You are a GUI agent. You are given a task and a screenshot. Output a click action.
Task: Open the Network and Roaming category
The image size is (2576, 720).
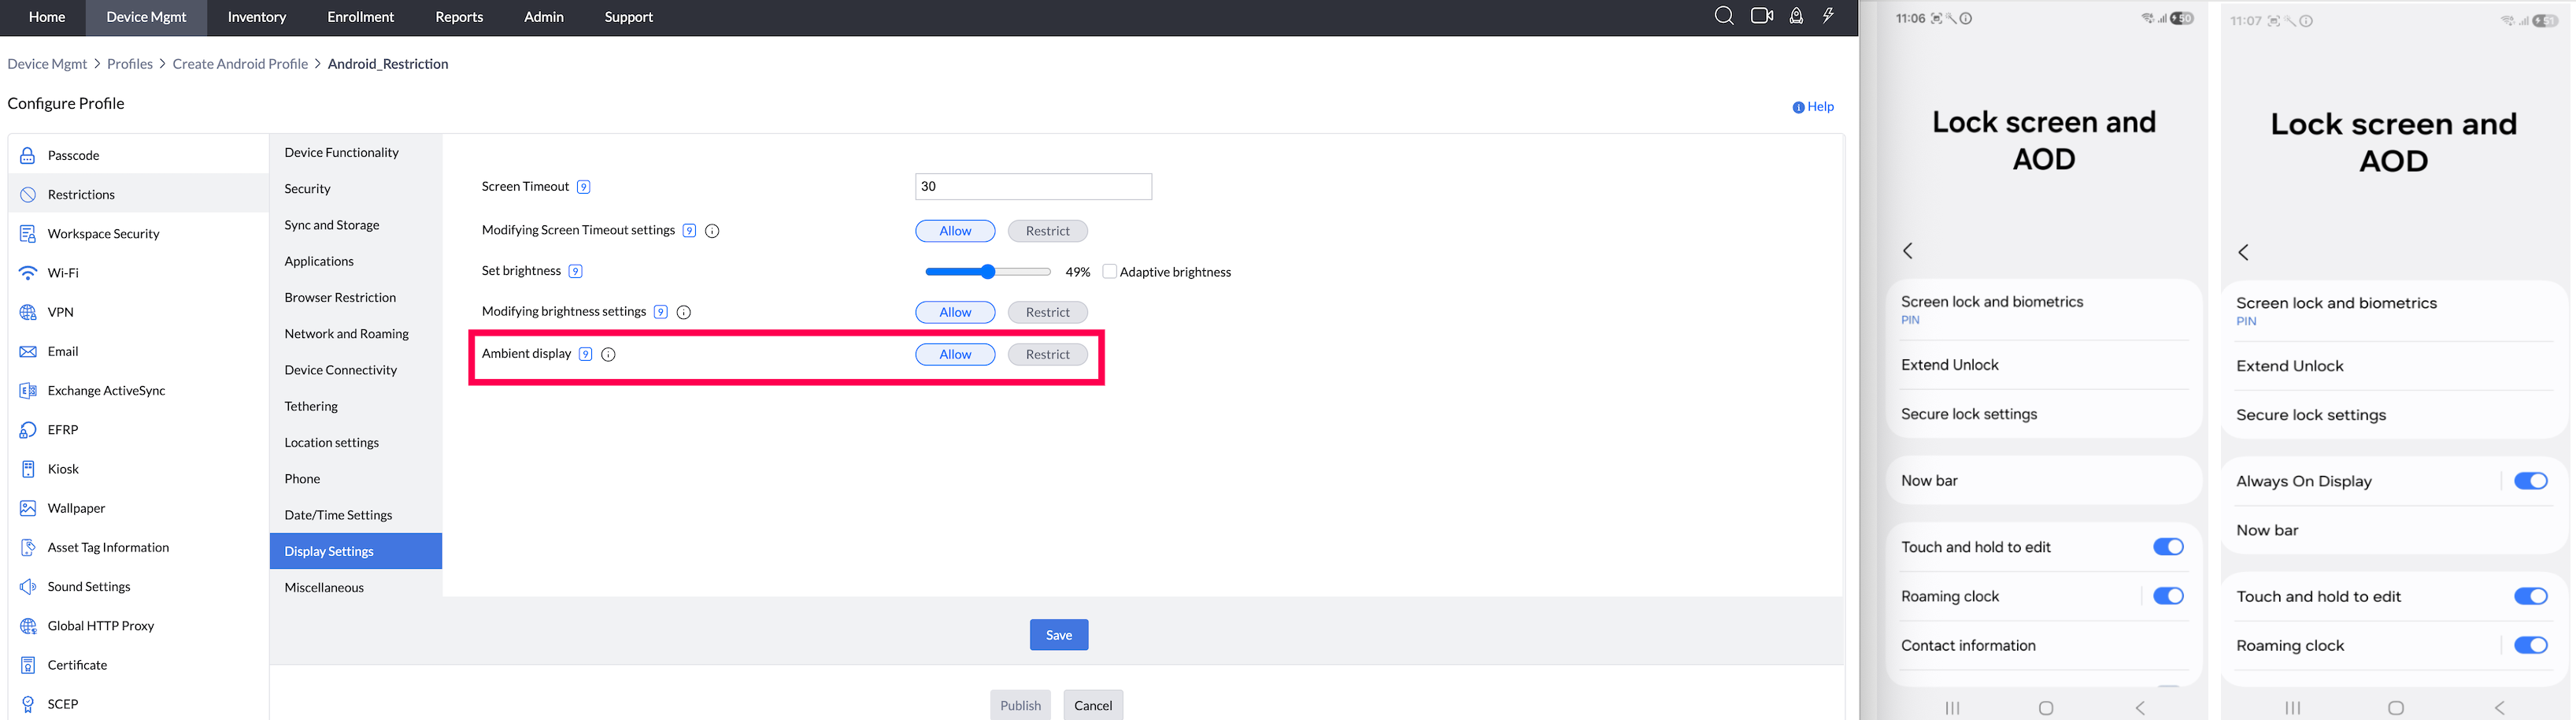click(356, 333)
